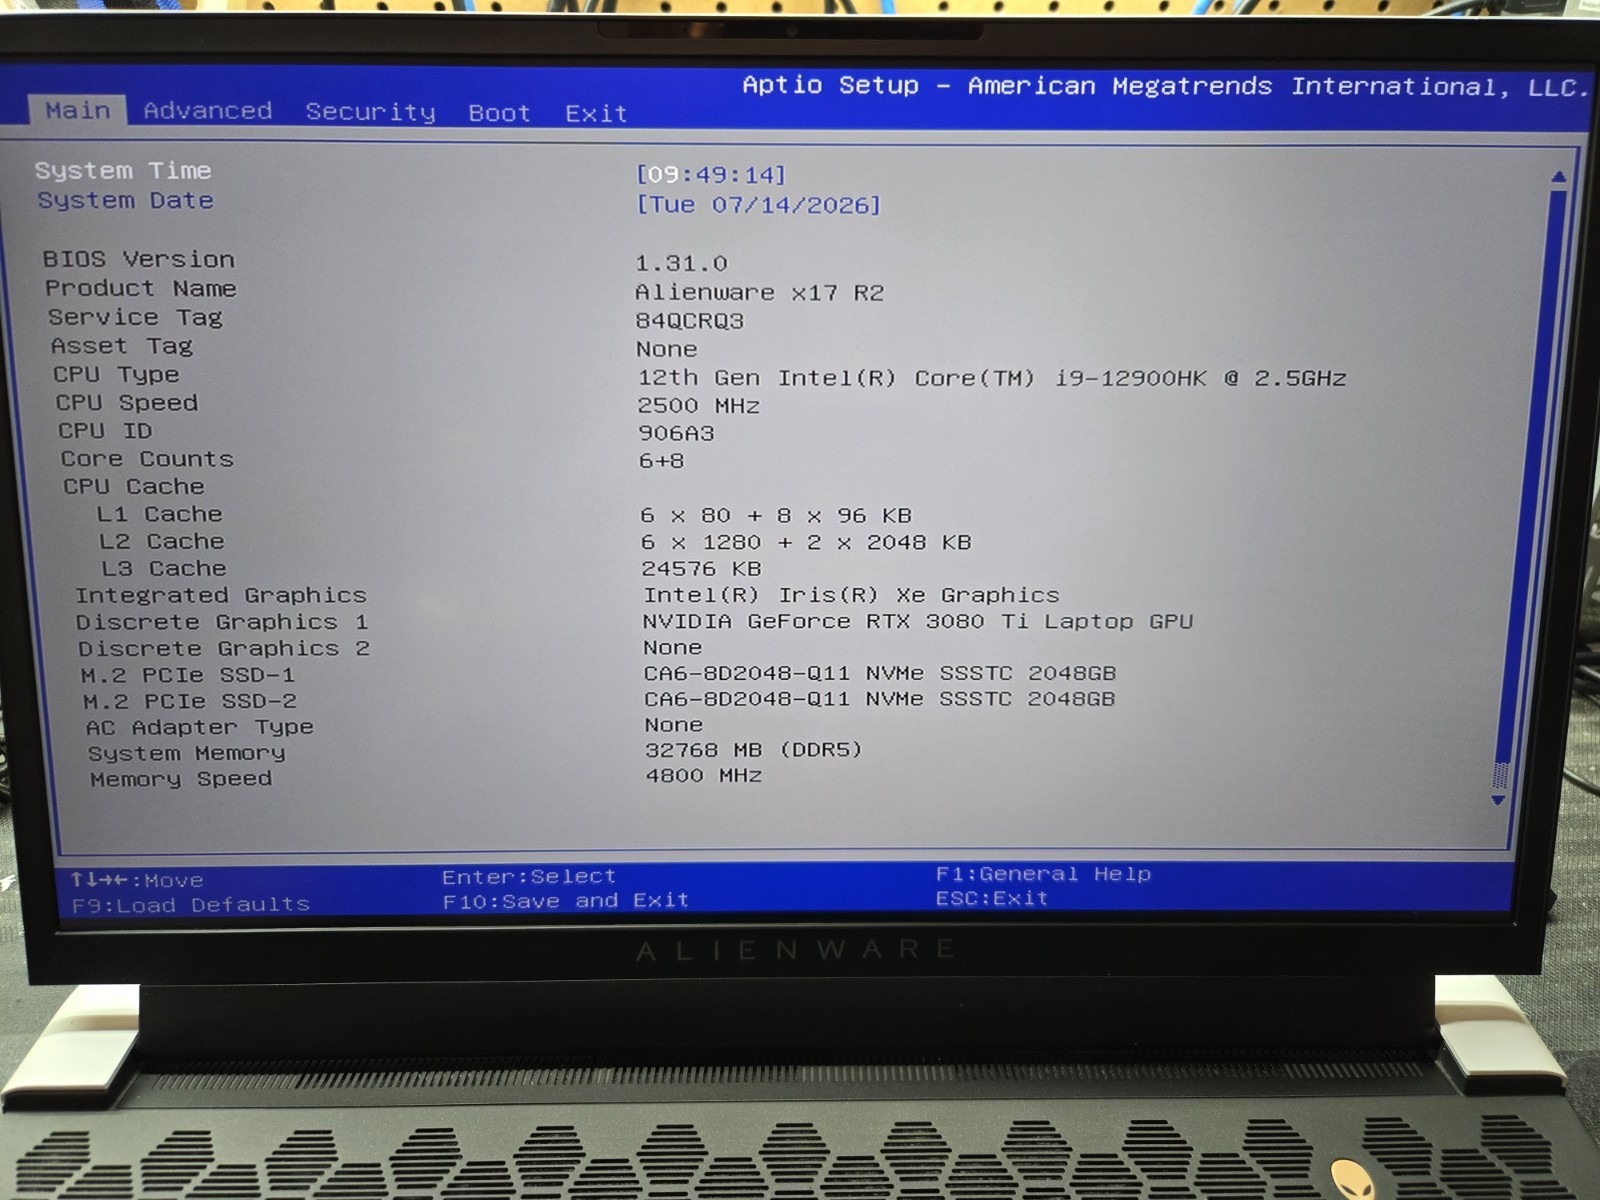Click the Product Name label
This screenshot has height=1200, width=1600.
(x=140, y=288)
